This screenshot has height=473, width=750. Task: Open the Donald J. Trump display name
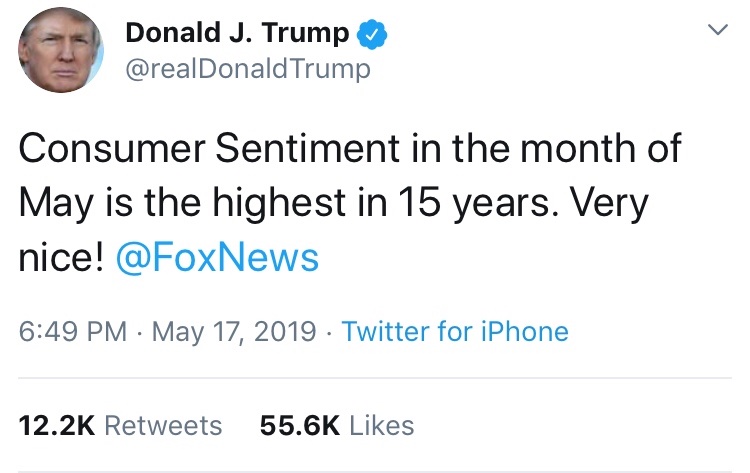point(237,34)
